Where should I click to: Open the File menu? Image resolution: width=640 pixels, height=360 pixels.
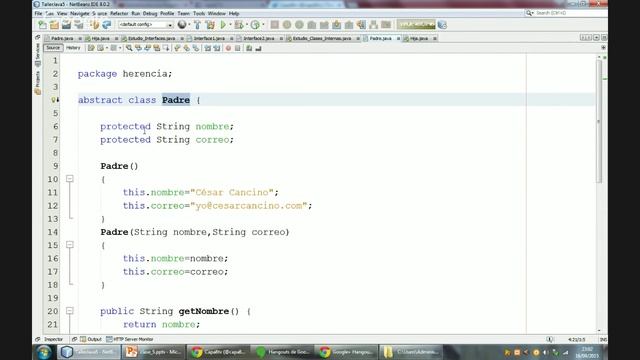coord(38,13)
